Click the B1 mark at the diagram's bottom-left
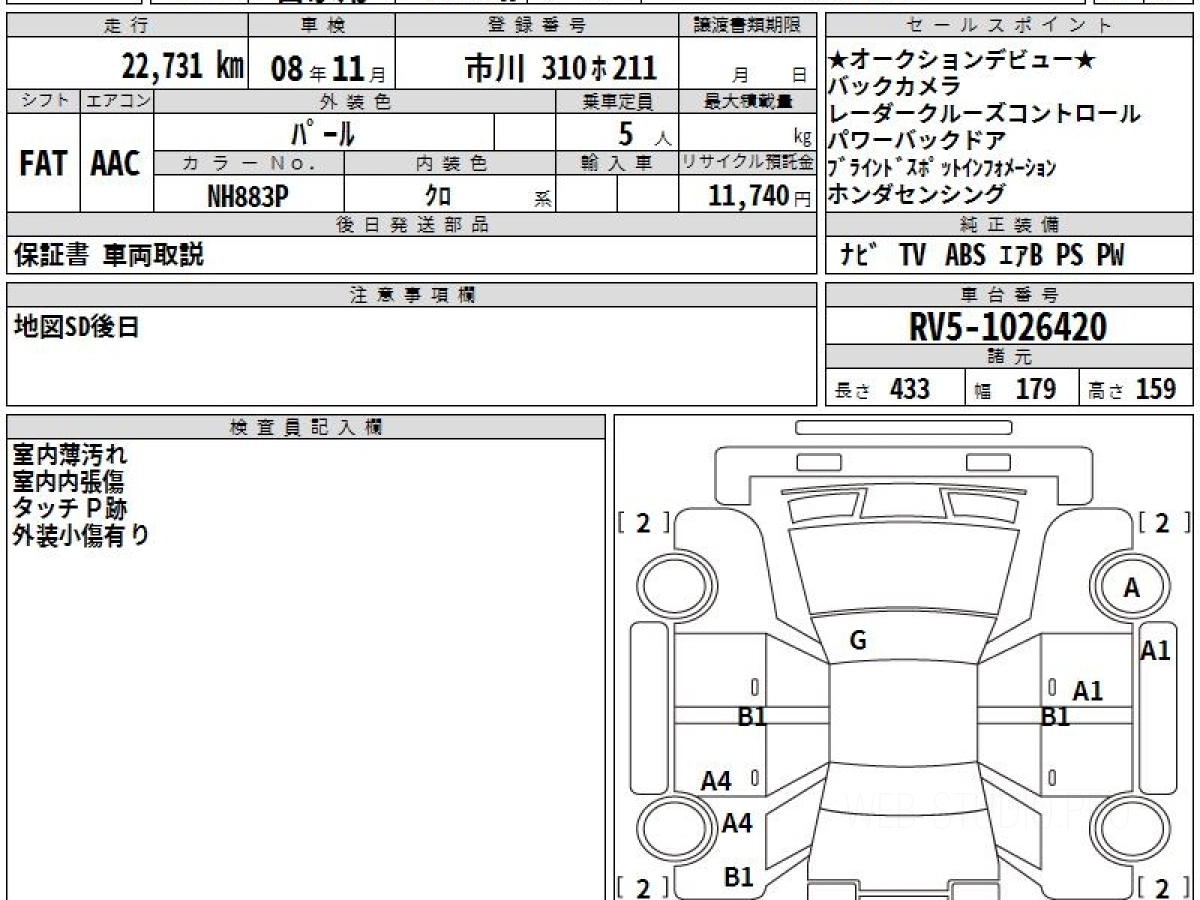 [x=738, y=877]
